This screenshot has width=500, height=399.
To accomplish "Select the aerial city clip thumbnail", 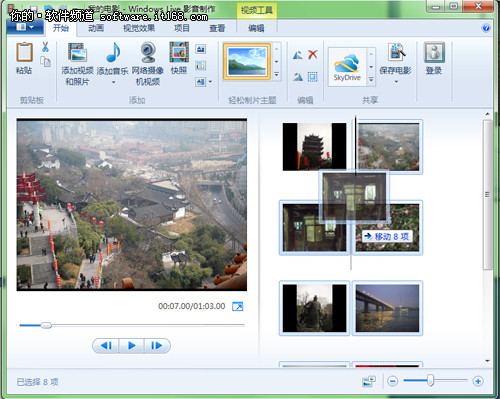I will pos(389,147).
